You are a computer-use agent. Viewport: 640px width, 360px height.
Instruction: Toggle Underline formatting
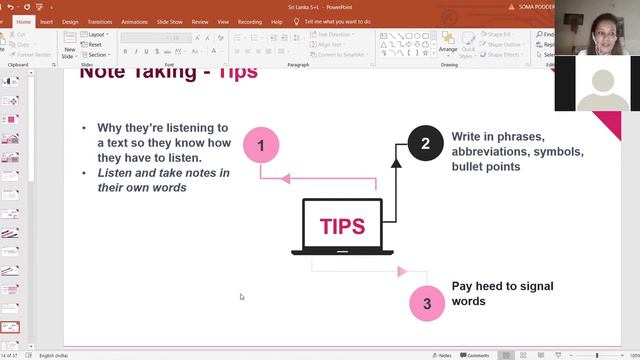146,51
